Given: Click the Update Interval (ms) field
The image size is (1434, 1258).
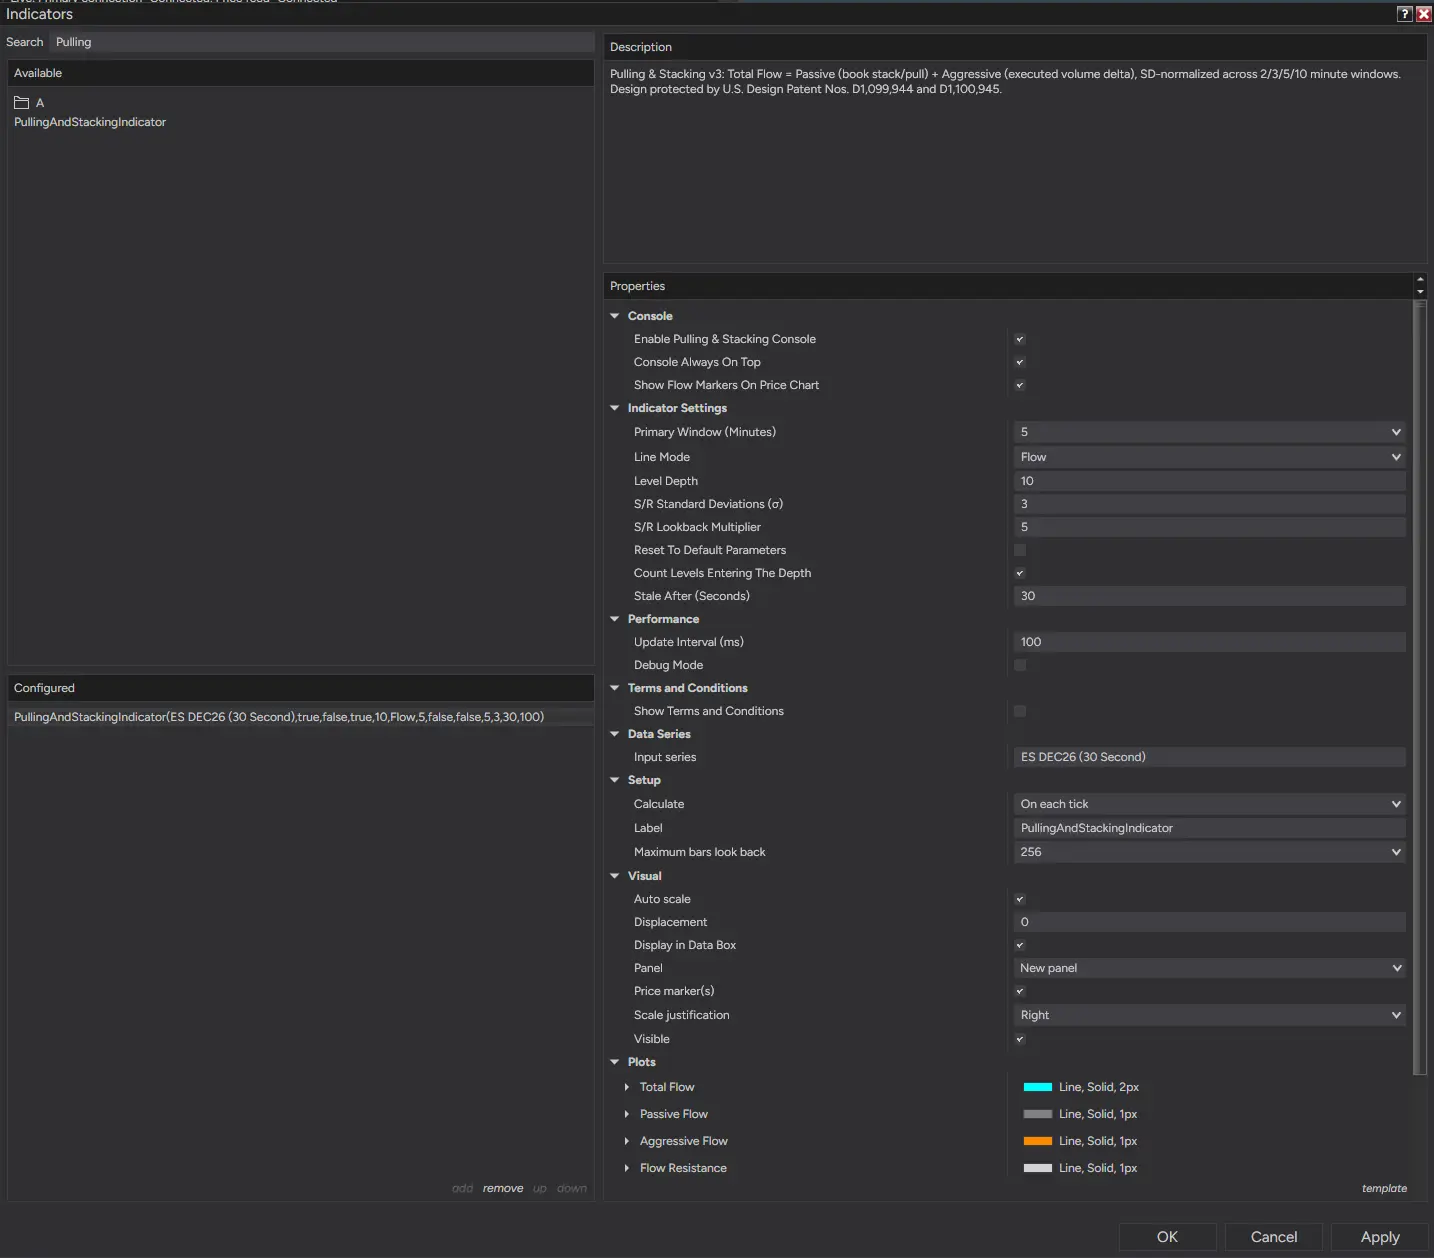Looking at the screenshot, I should coord(1210,642).
